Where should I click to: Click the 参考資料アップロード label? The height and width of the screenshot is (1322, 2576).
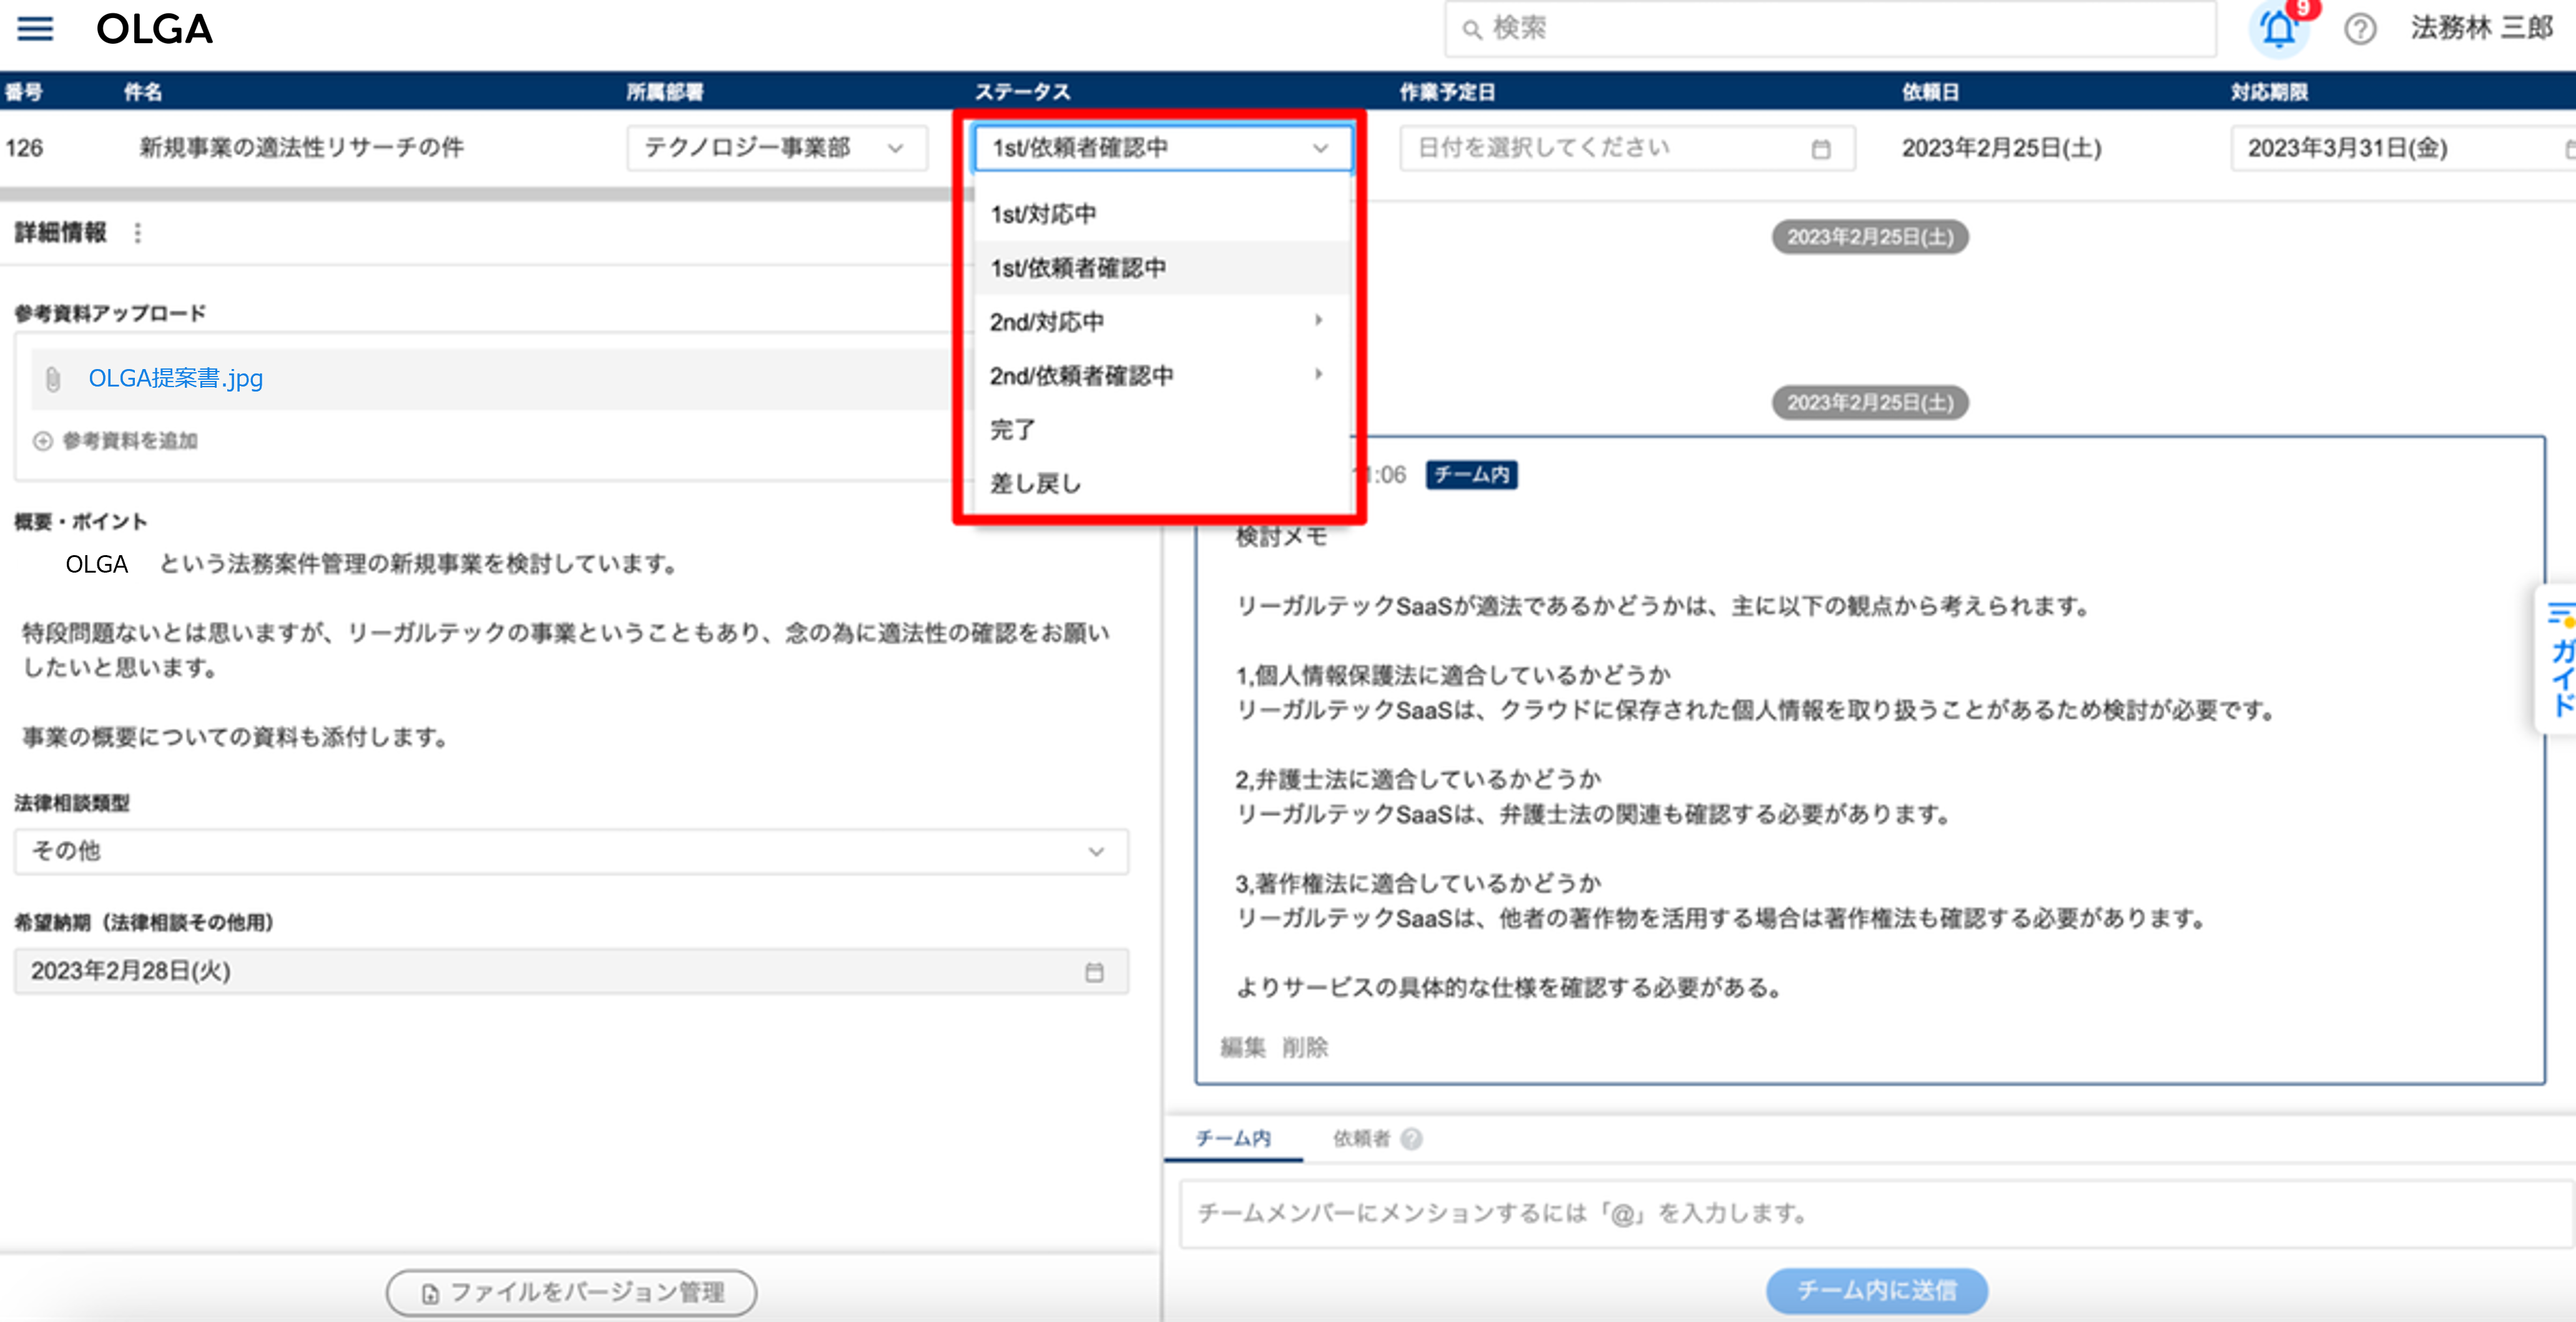pyautogui.click(x=110, y=314)
